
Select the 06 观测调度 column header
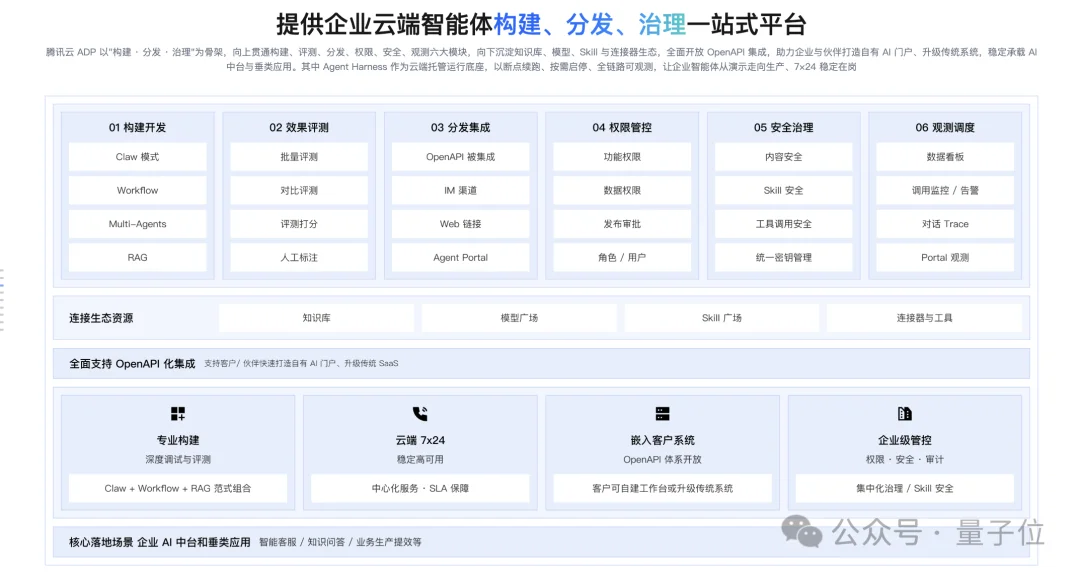point(945,127)
